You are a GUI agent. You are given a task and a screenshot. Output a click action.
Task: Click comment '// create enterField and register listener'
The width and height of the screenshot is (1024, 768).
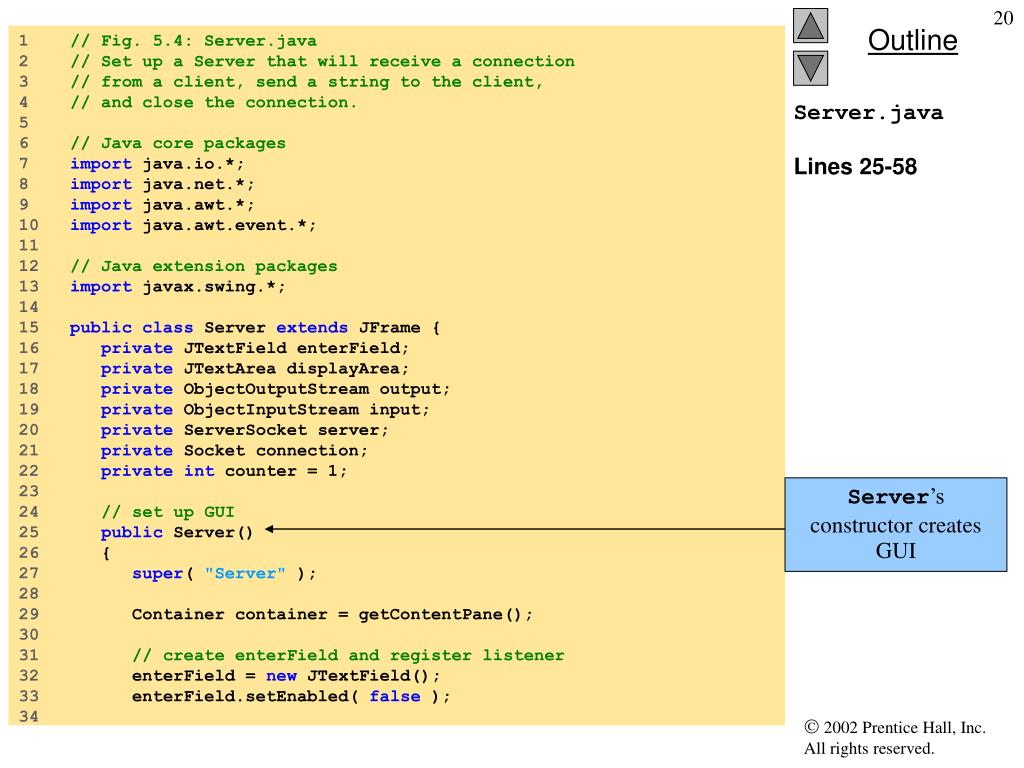(348, 656)
